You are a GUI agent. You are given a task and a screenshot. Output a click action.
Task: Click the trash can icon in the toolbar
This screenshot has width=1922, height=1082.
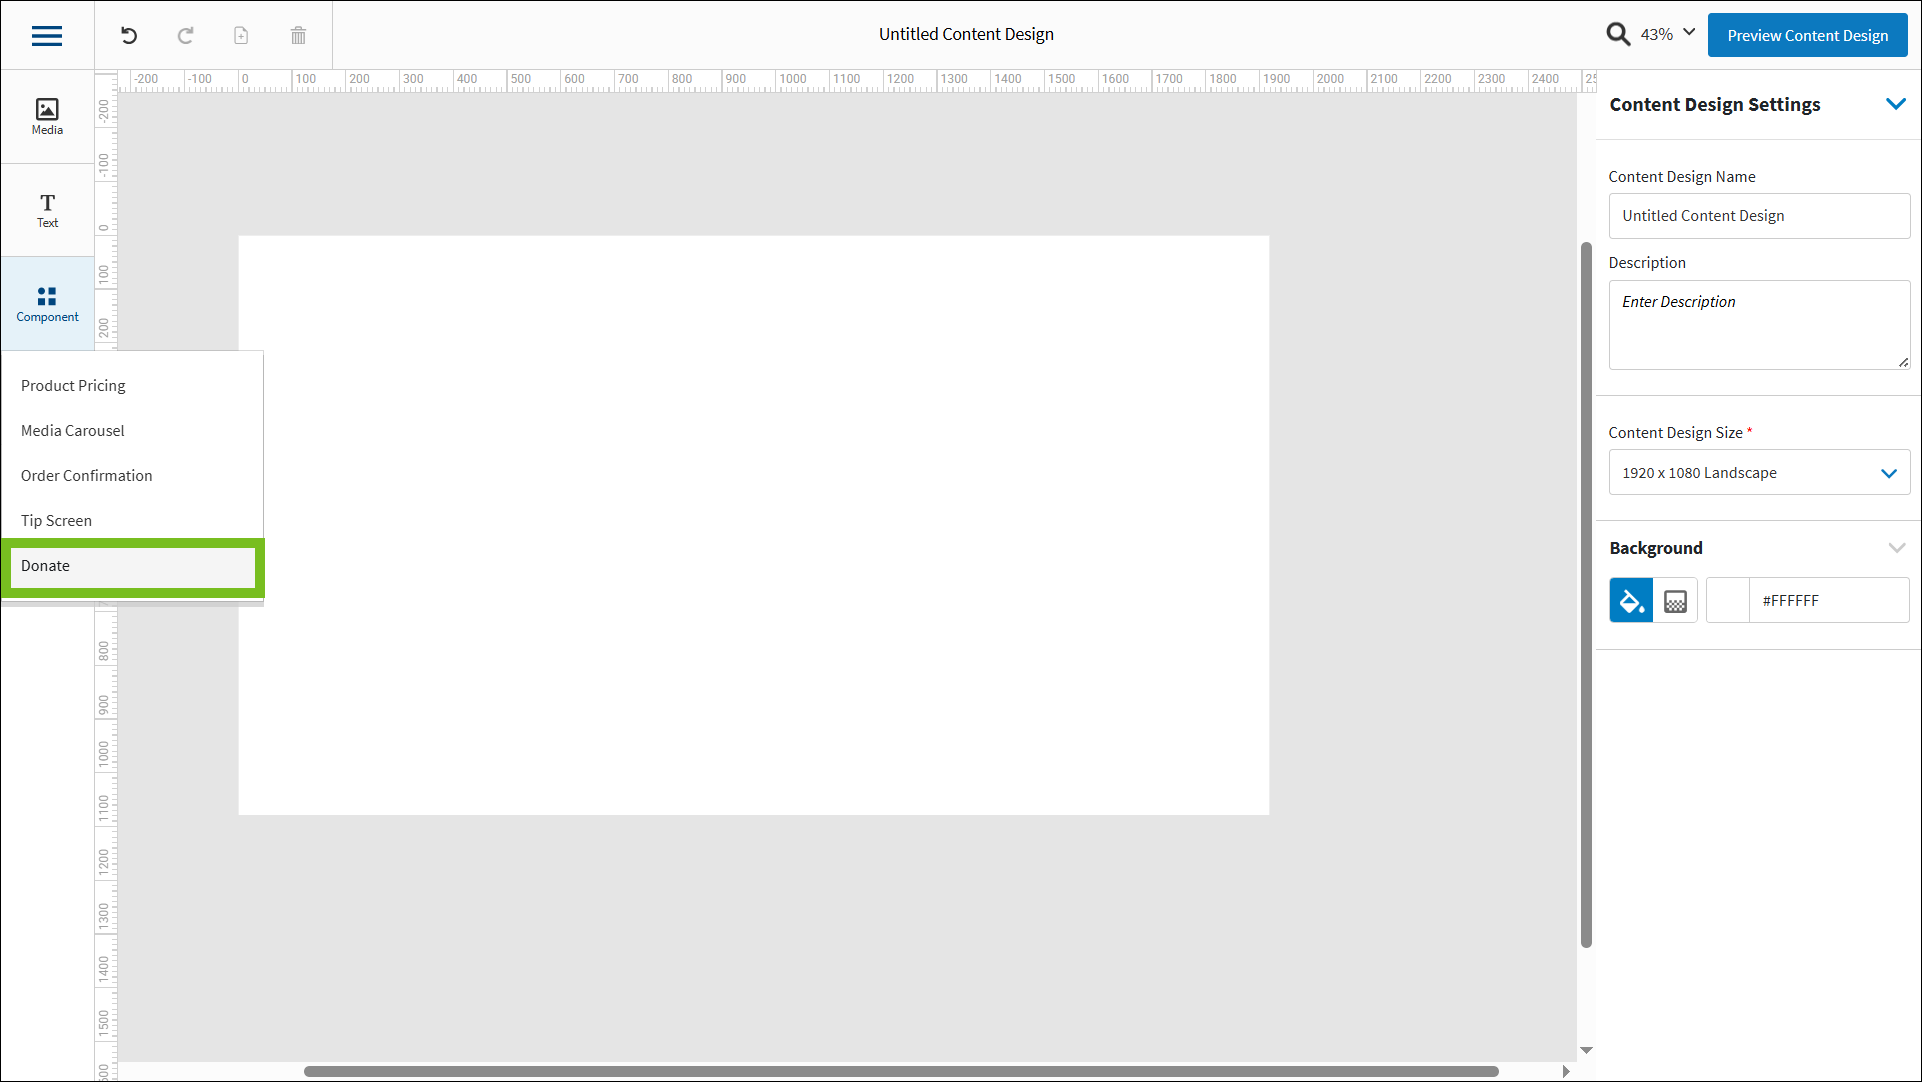[x=297, y=35]
